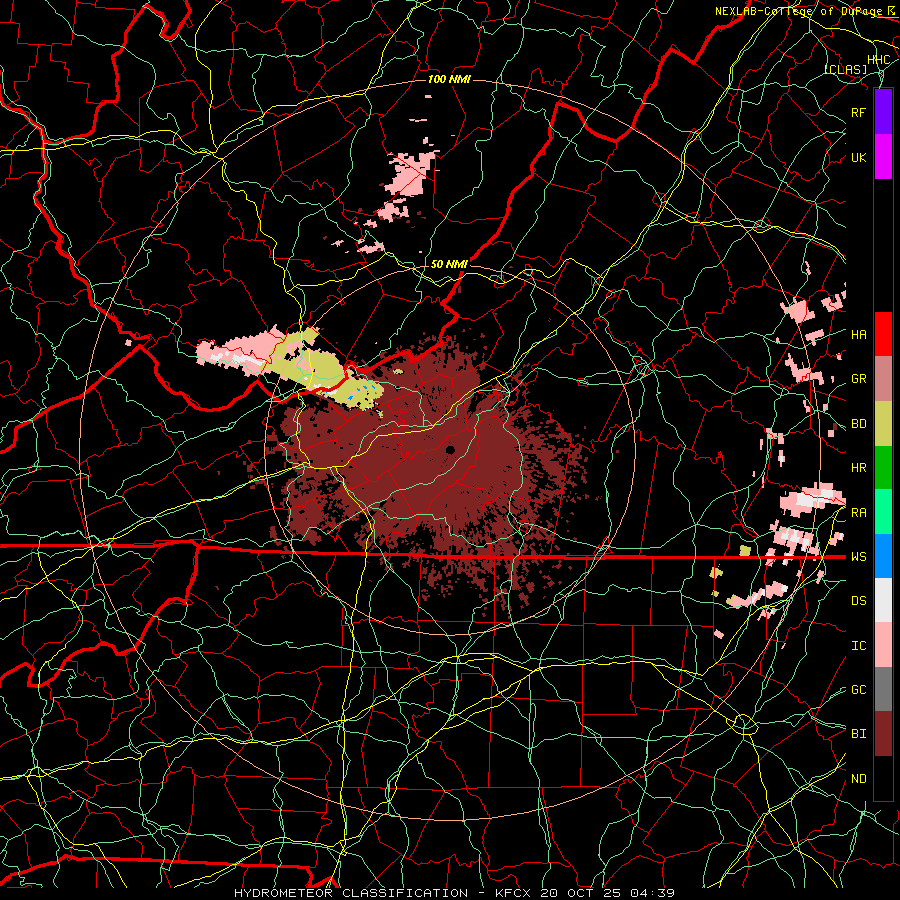Click the purple RF legend color swatch
The height and width of the screenshot is (900, 900).
[883, 111]
